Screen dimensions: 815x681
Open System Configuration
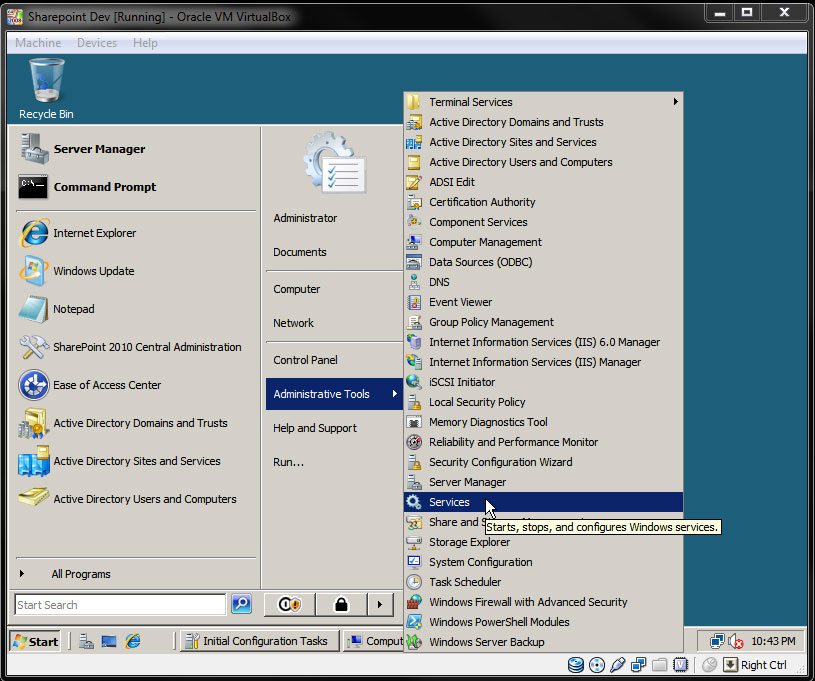click(543, 562)
